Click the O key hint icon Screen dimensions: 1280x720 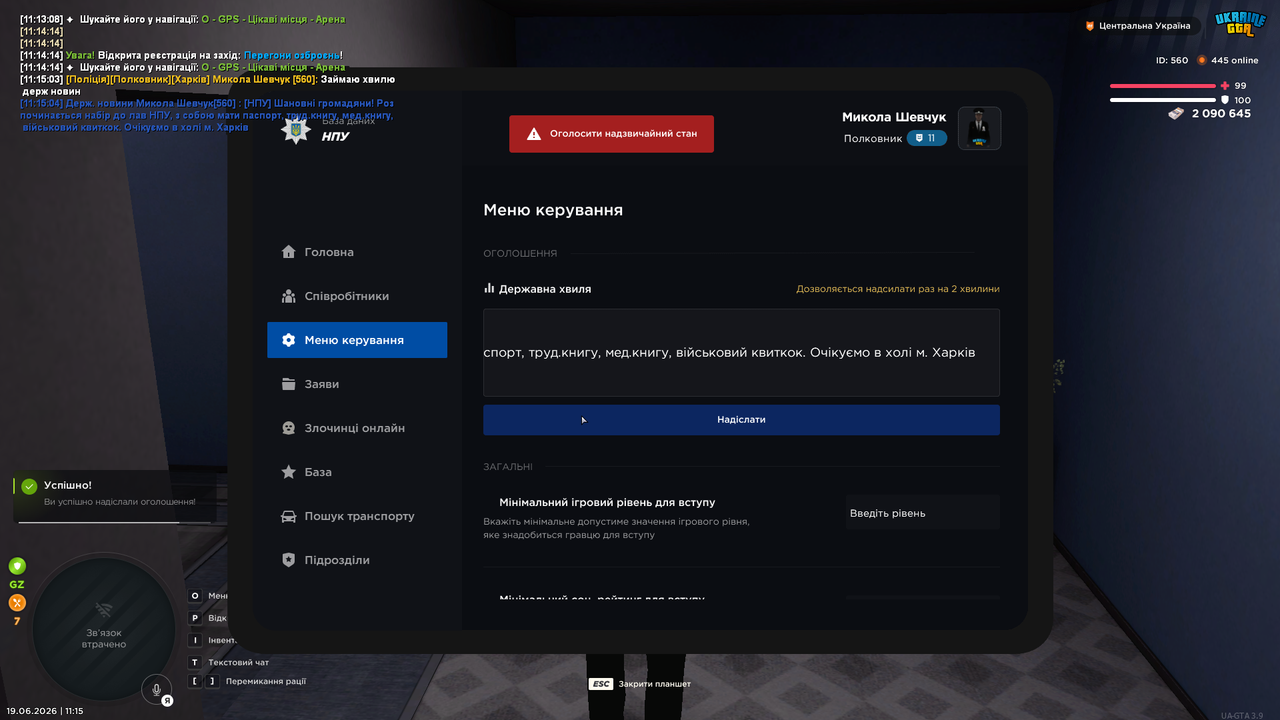click(195, 596)
